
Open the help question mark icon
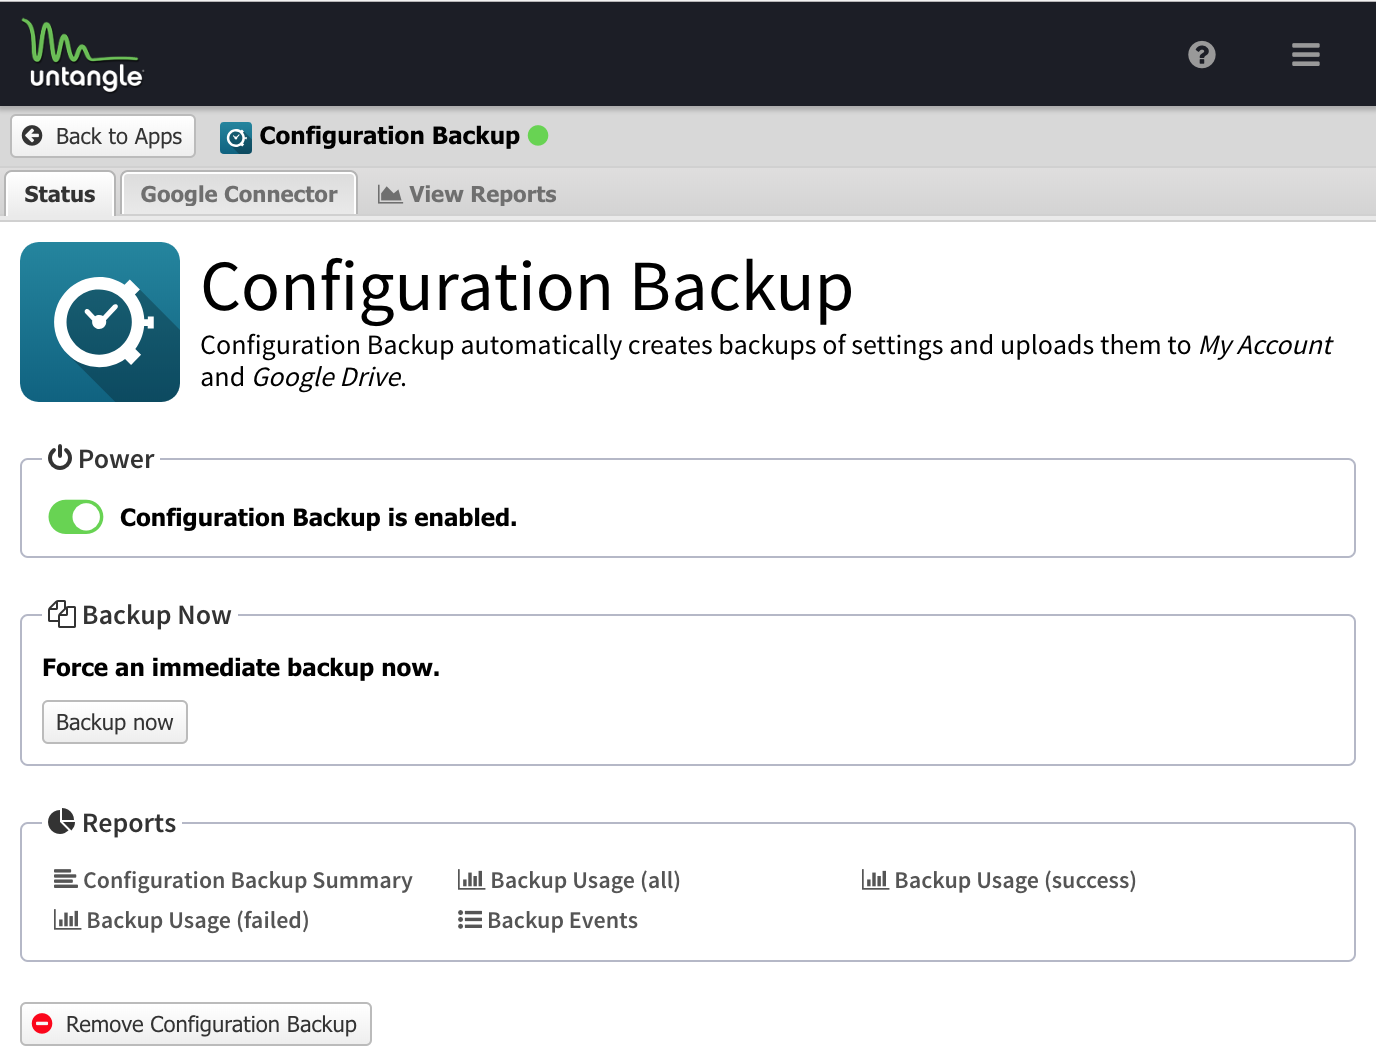1202,54
